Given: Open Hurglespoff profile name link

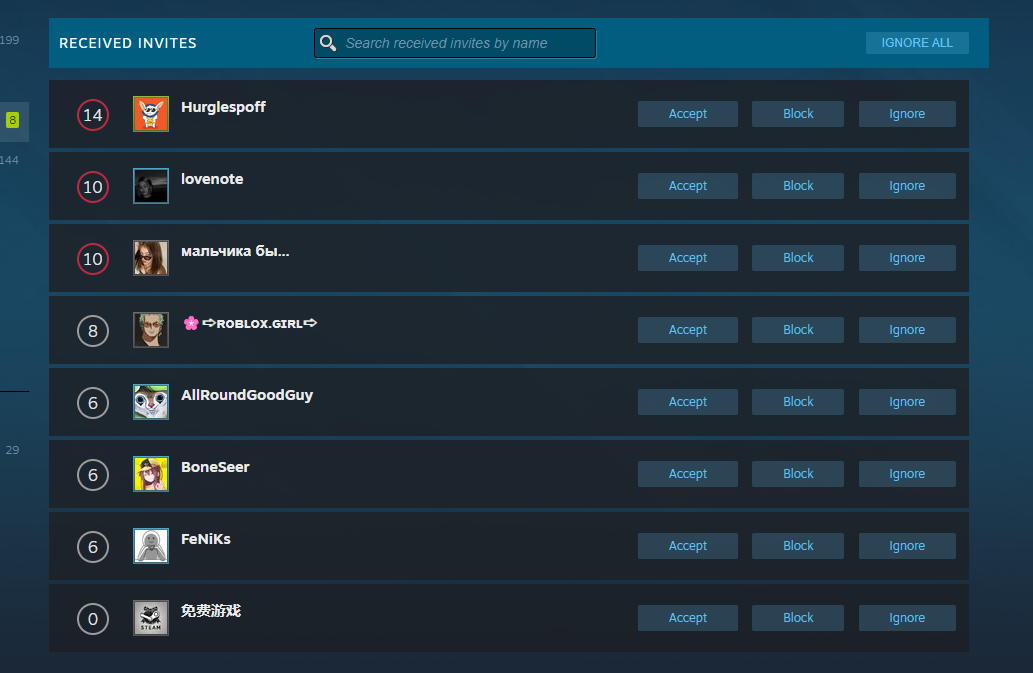Looking at the screenshot, I should [x=223, y=107].
